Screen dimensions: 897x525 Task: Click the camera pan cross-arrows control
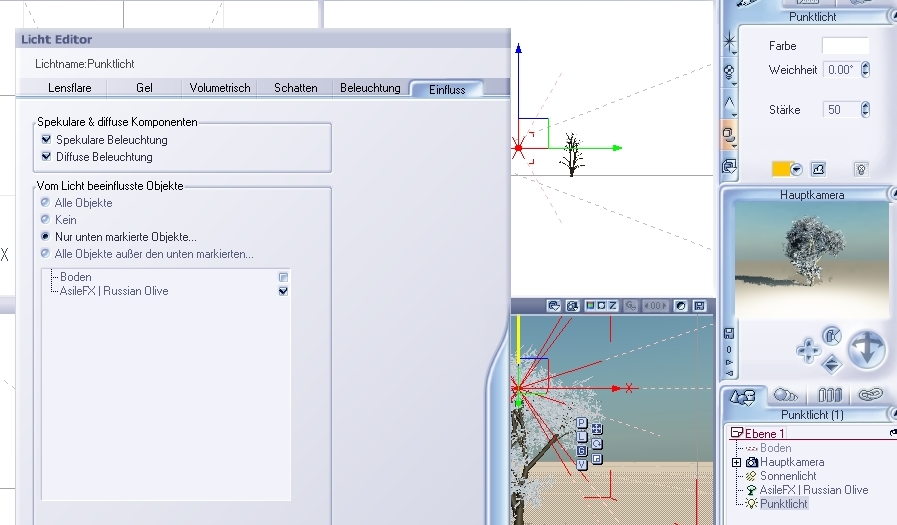(808, 349)
